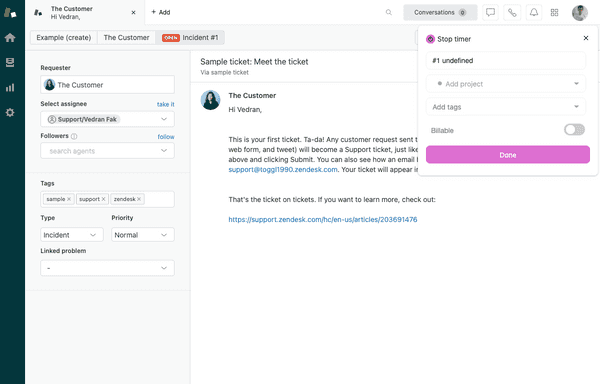Open notifications bell icon
The image size is (600, 384).
click(x=534, y=12)
